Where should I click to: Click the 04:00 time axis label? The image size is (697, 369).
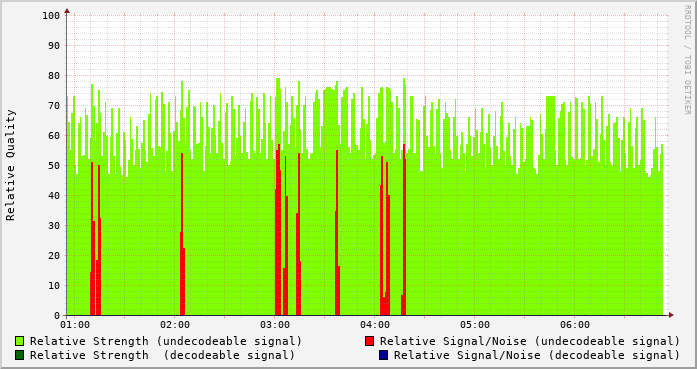[375, 325]
